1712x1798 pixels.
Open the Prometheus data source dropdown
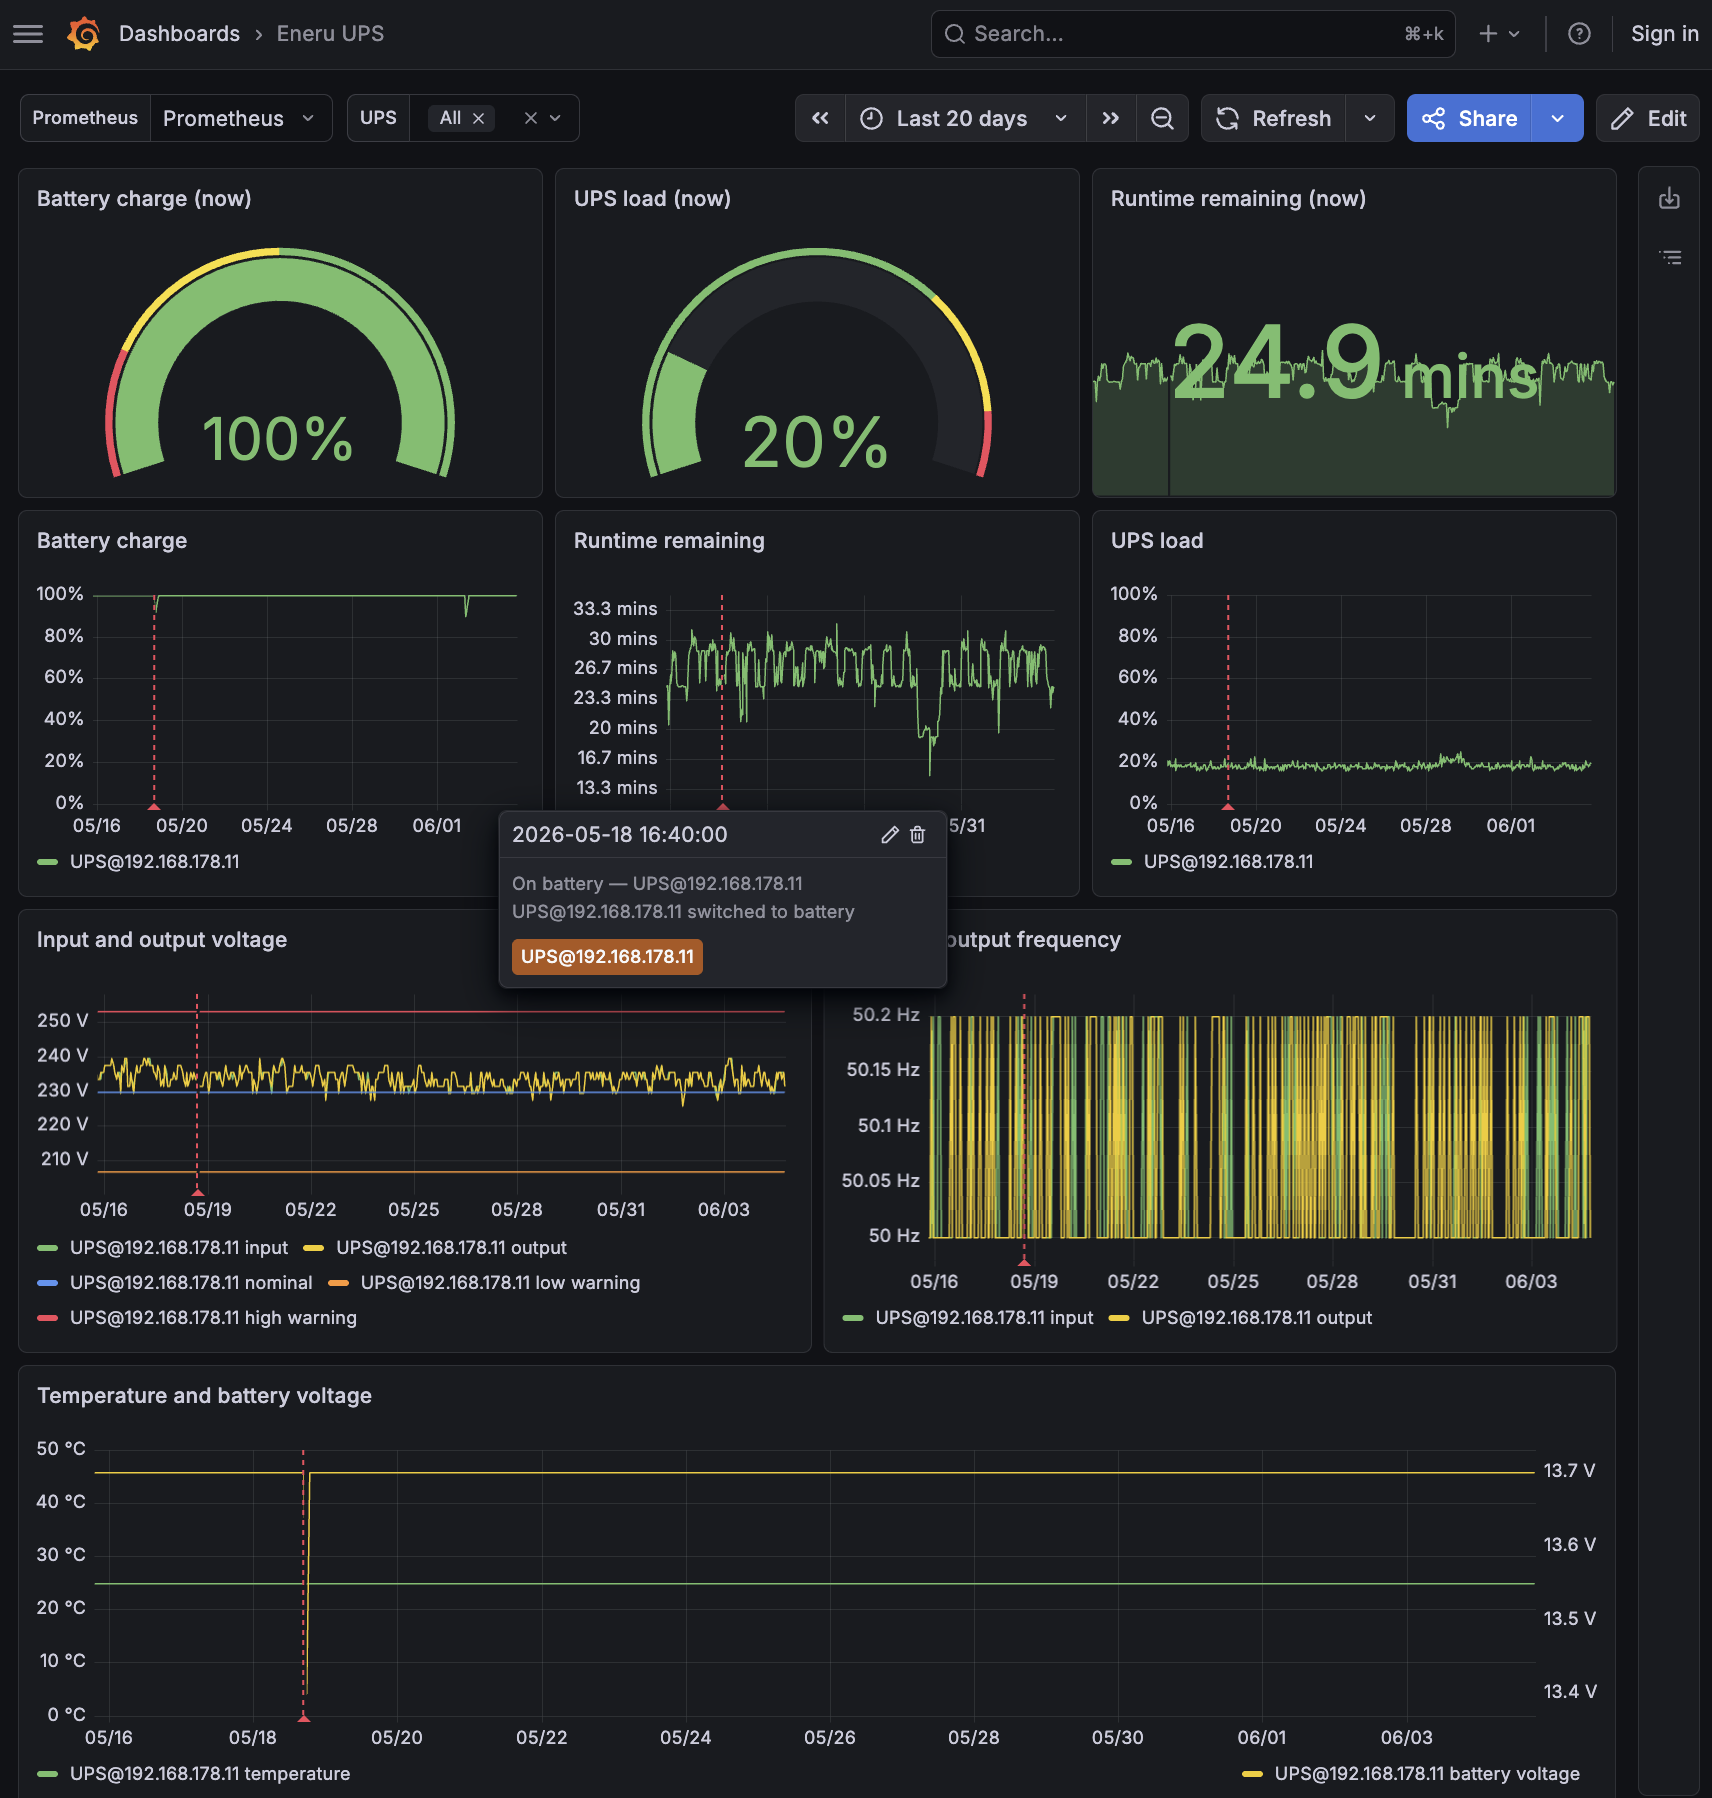pyautogui.click(x=240, y=118)
